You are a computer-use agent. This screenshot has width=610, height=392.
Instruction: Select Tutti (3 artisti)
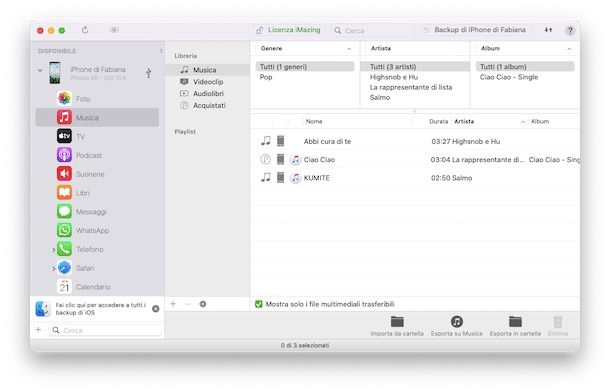coord(415,66)
